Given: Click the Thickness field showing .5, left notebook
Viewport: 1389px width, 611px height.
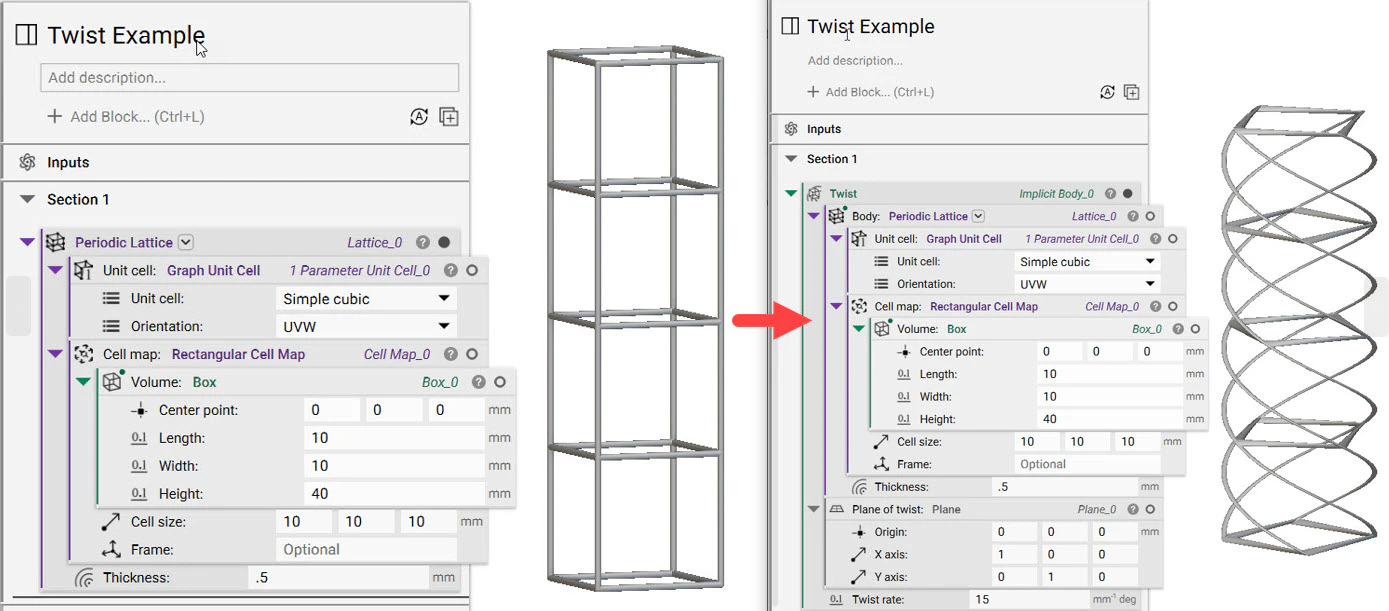Looking at the screenshot, I should pos(338,578).
